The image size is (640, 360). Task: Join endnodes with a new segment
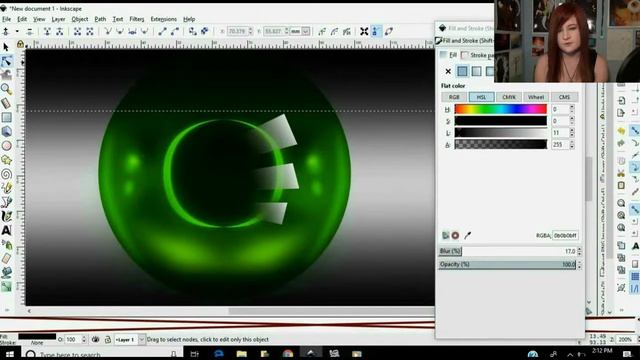[77, 31]
